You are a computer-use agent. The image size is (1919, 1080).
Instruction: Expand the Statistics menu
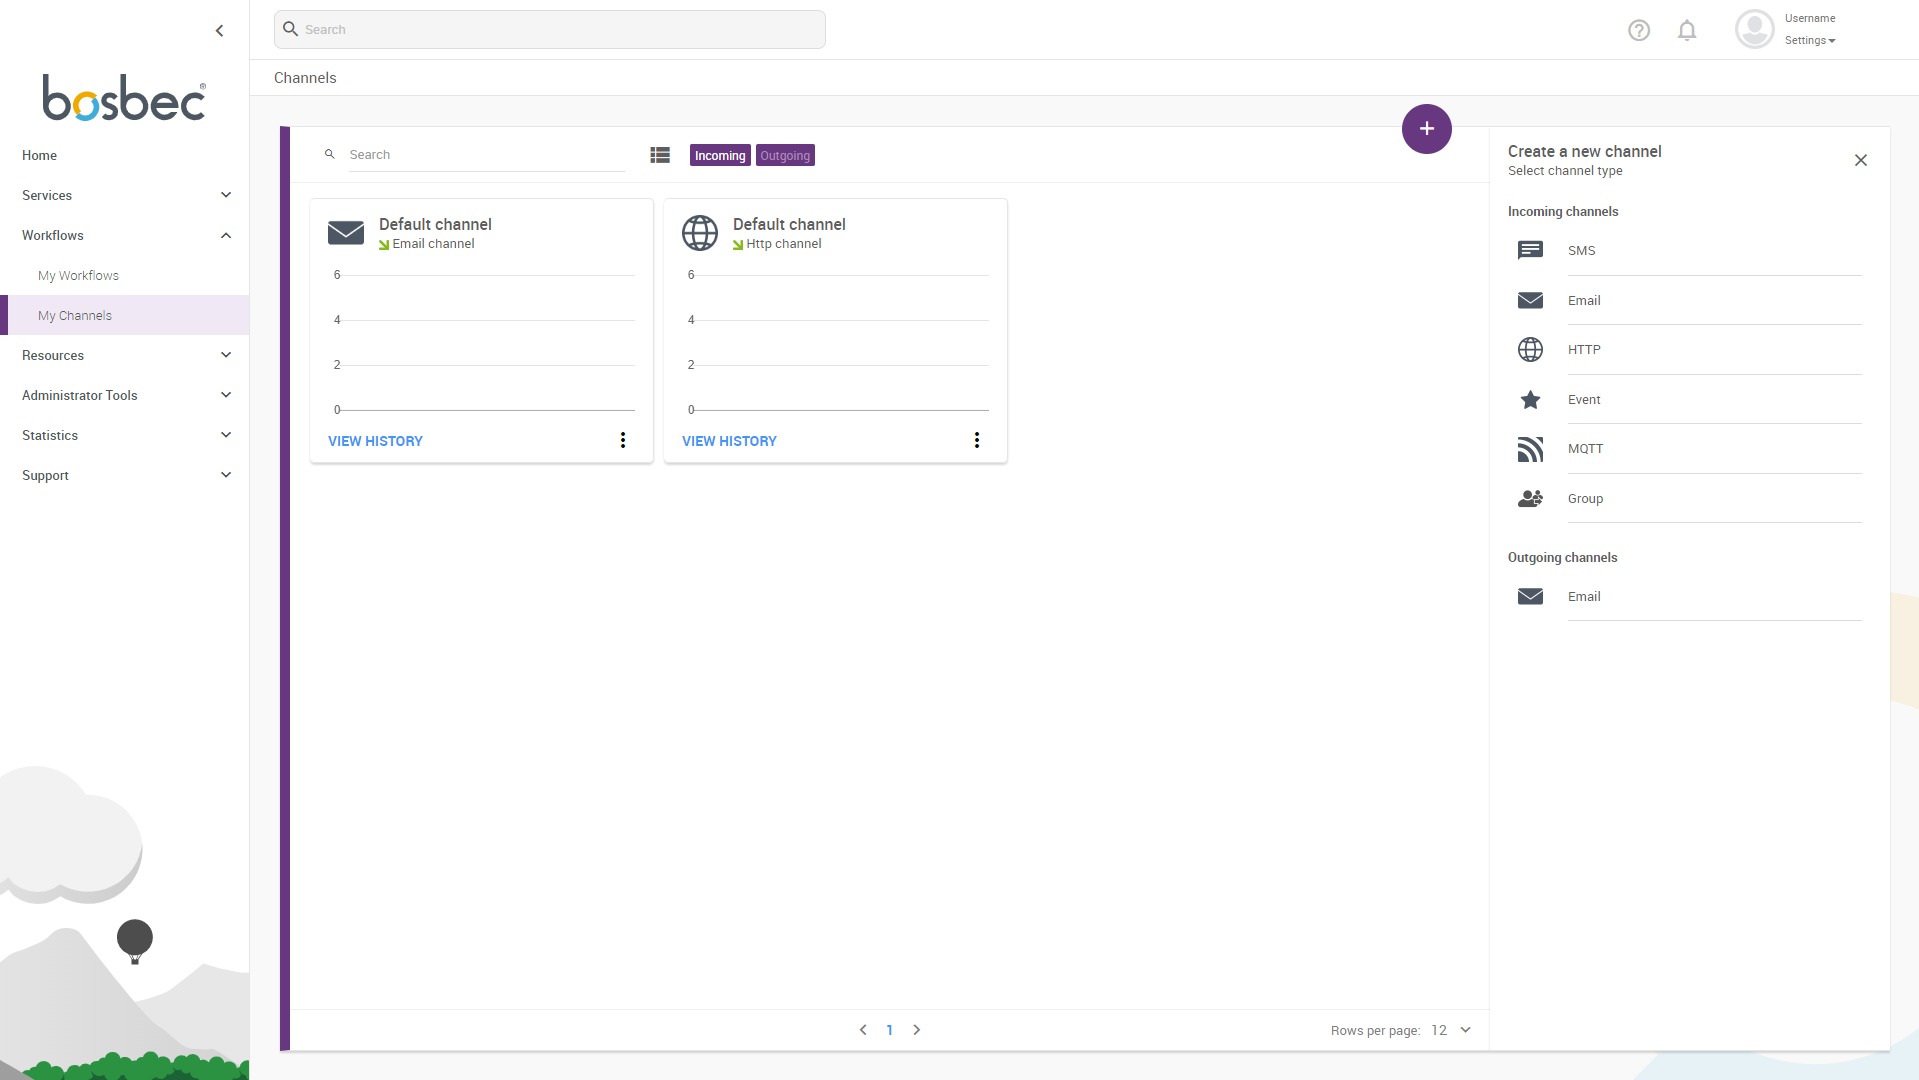[x=125, y=435]
